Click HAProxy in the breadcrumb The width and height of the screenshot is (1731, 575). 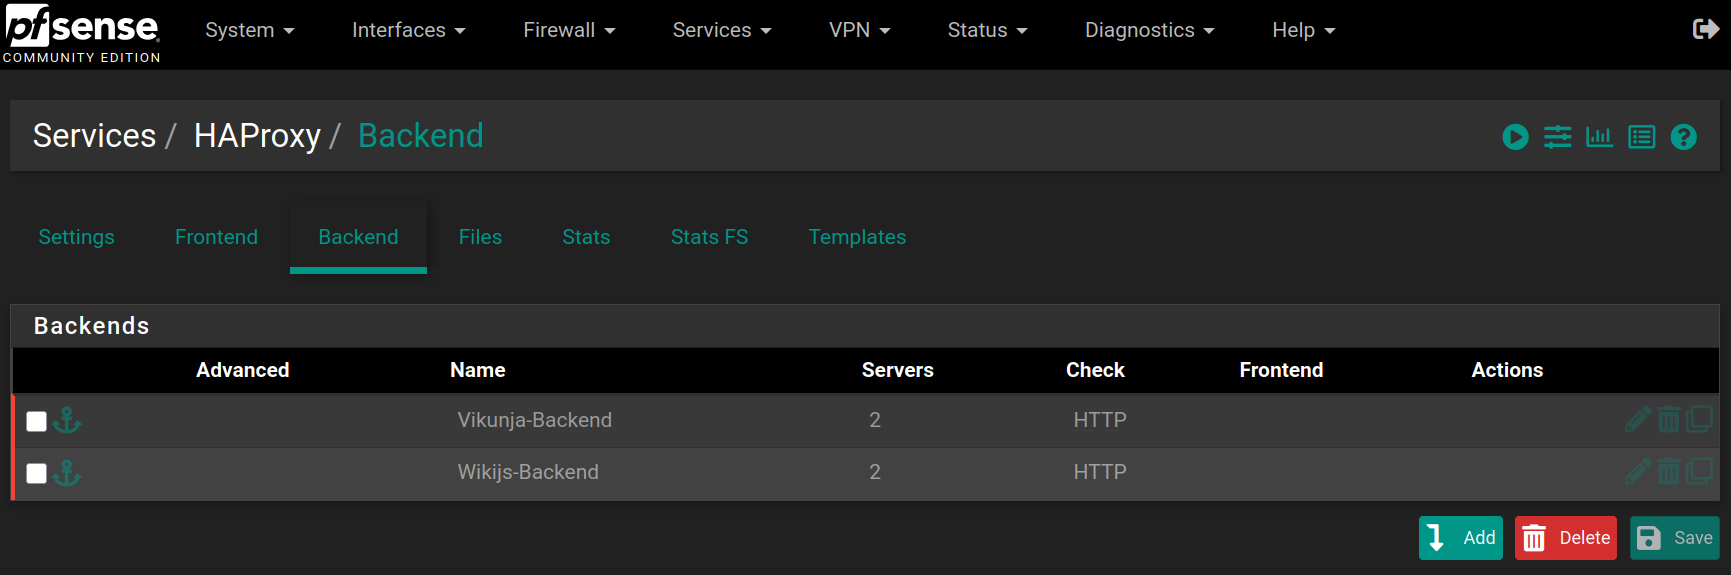coord(257,136)
